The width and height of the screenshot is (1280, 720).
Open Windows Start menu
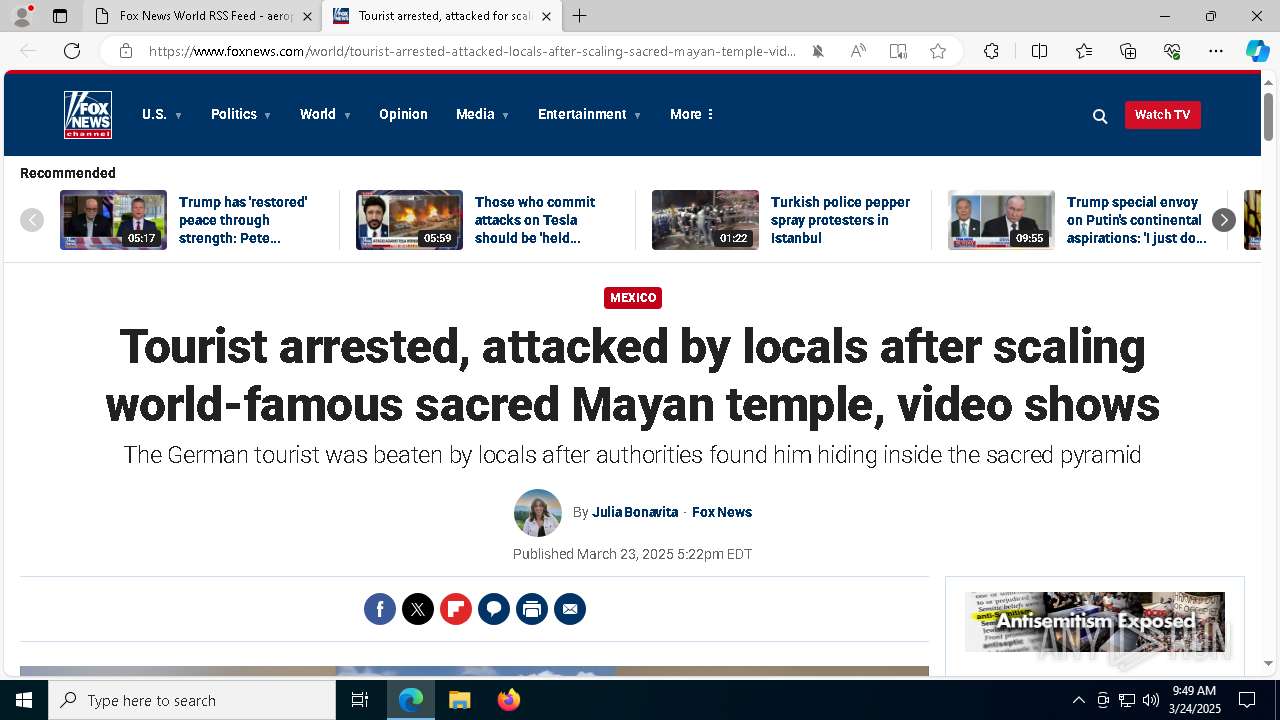tap(24, 700)
